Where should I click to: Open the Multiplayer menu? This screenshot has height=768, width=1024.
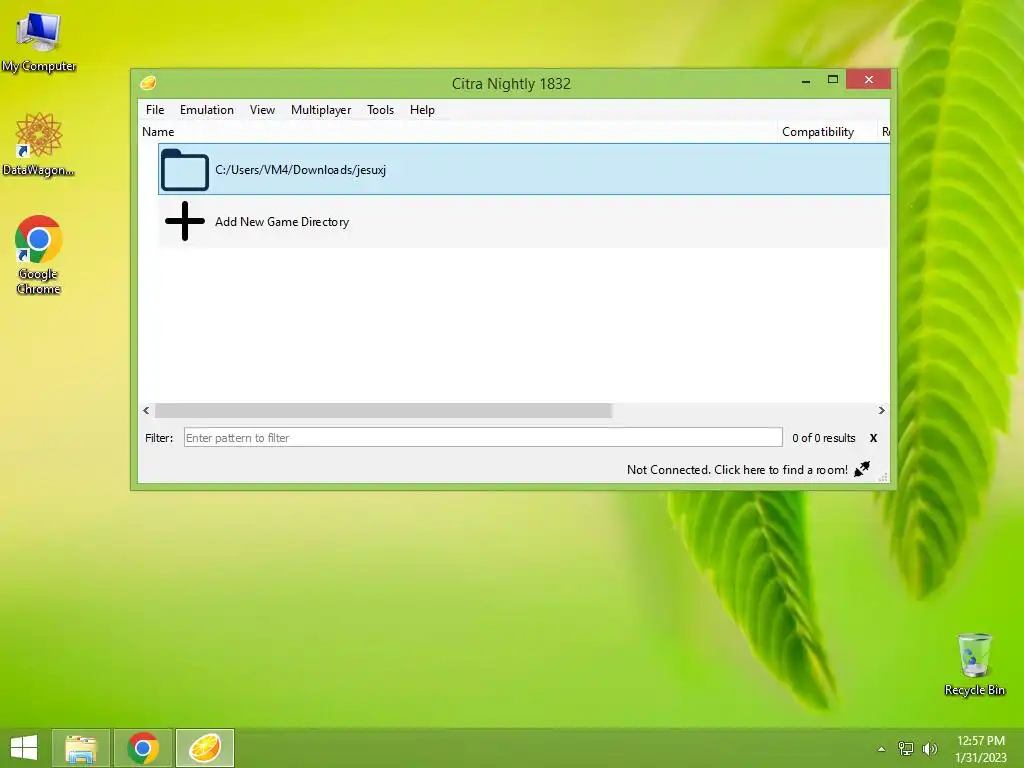(x=321, y=110)
